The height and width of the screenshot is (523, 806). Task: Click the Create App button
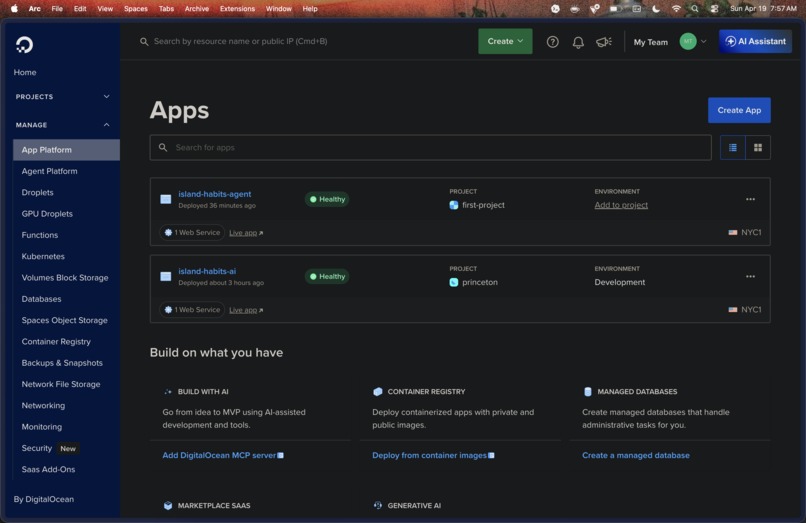coord(739,110)
